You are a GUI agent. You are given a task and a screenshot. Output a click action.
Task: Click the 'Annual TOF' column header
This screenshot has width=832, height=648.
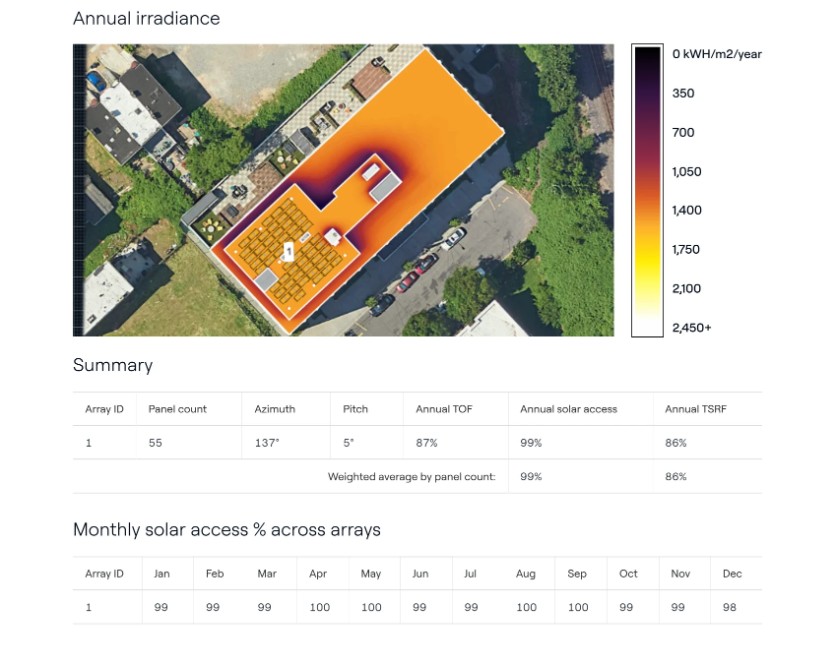[x=444, y=409]
